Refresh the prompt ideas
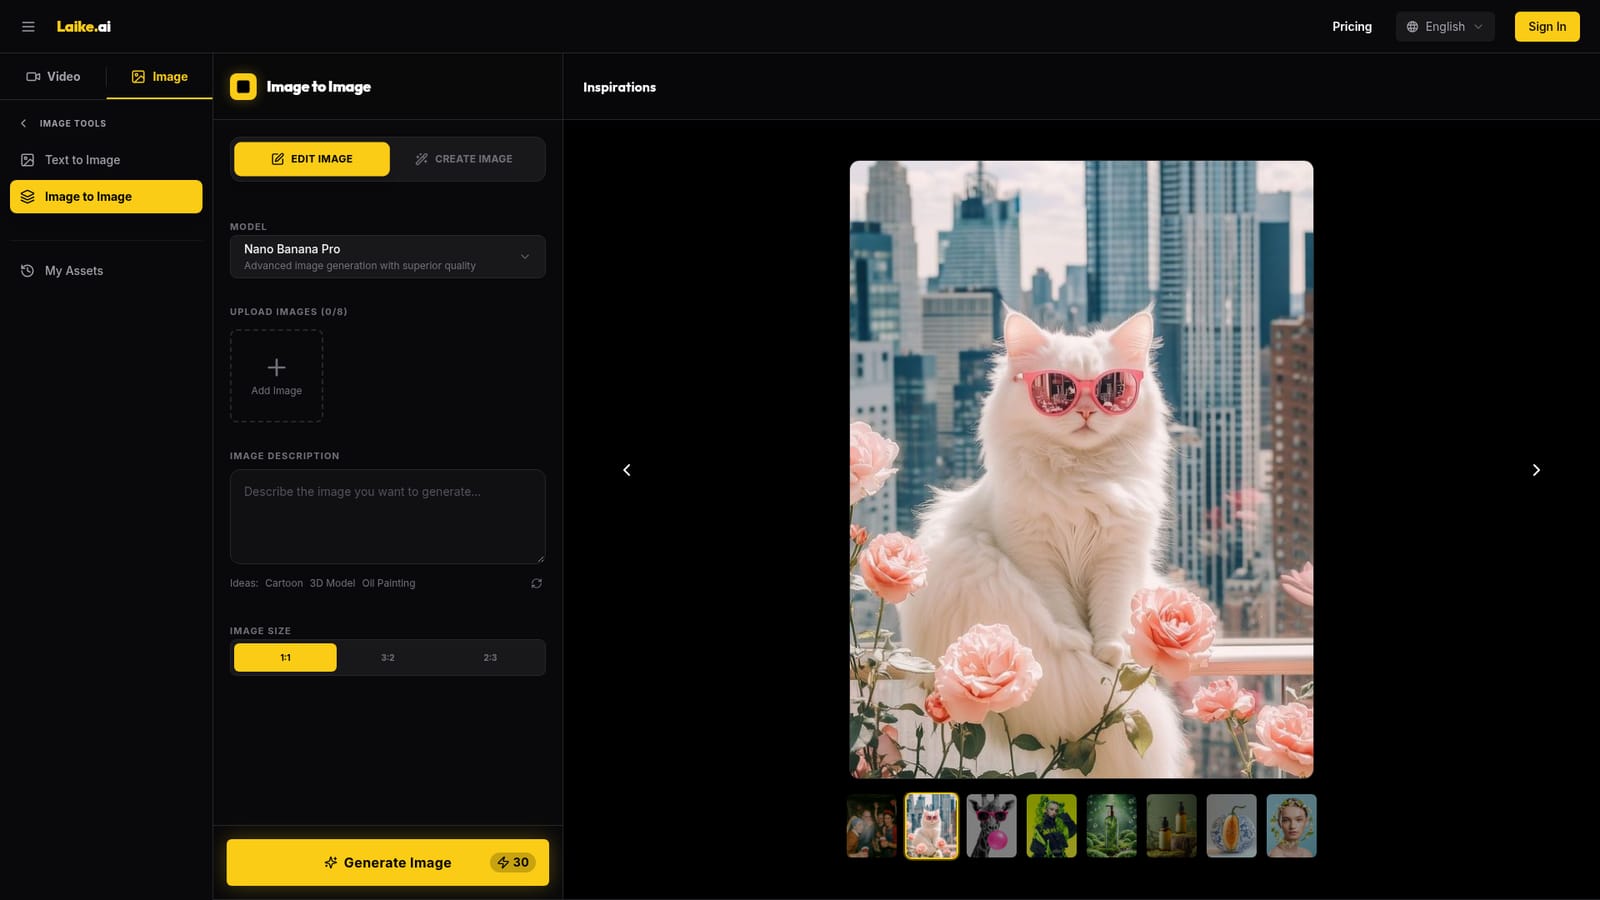1600x900 pixels. tap(537, 583)
